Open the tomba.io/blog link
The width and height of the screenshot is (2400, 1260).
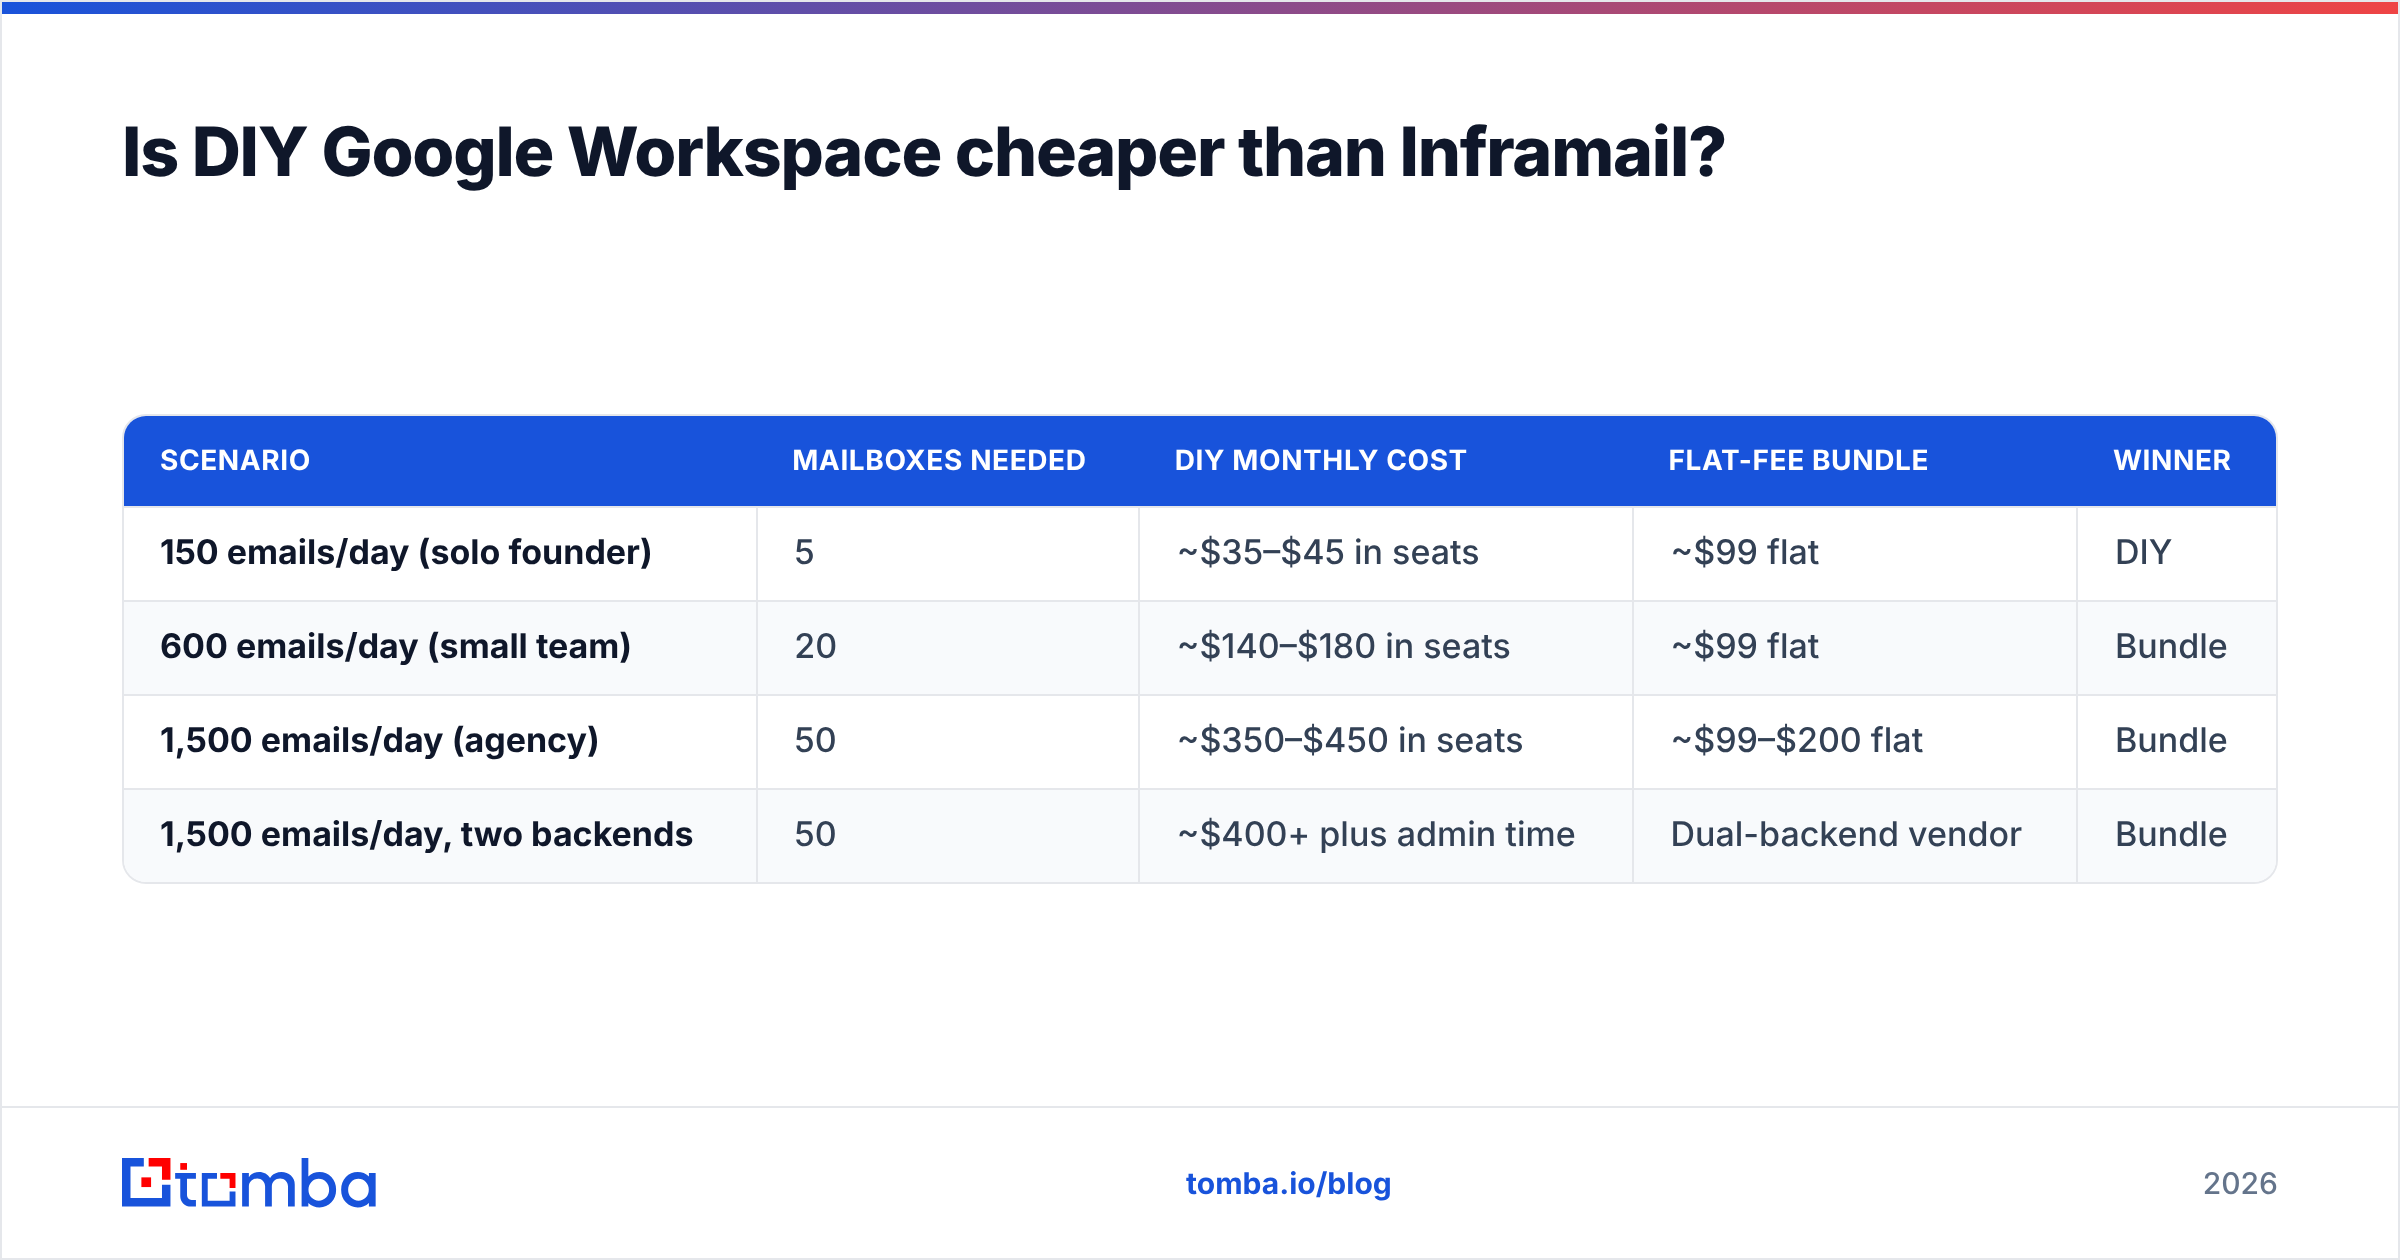pos(1288,1184)
